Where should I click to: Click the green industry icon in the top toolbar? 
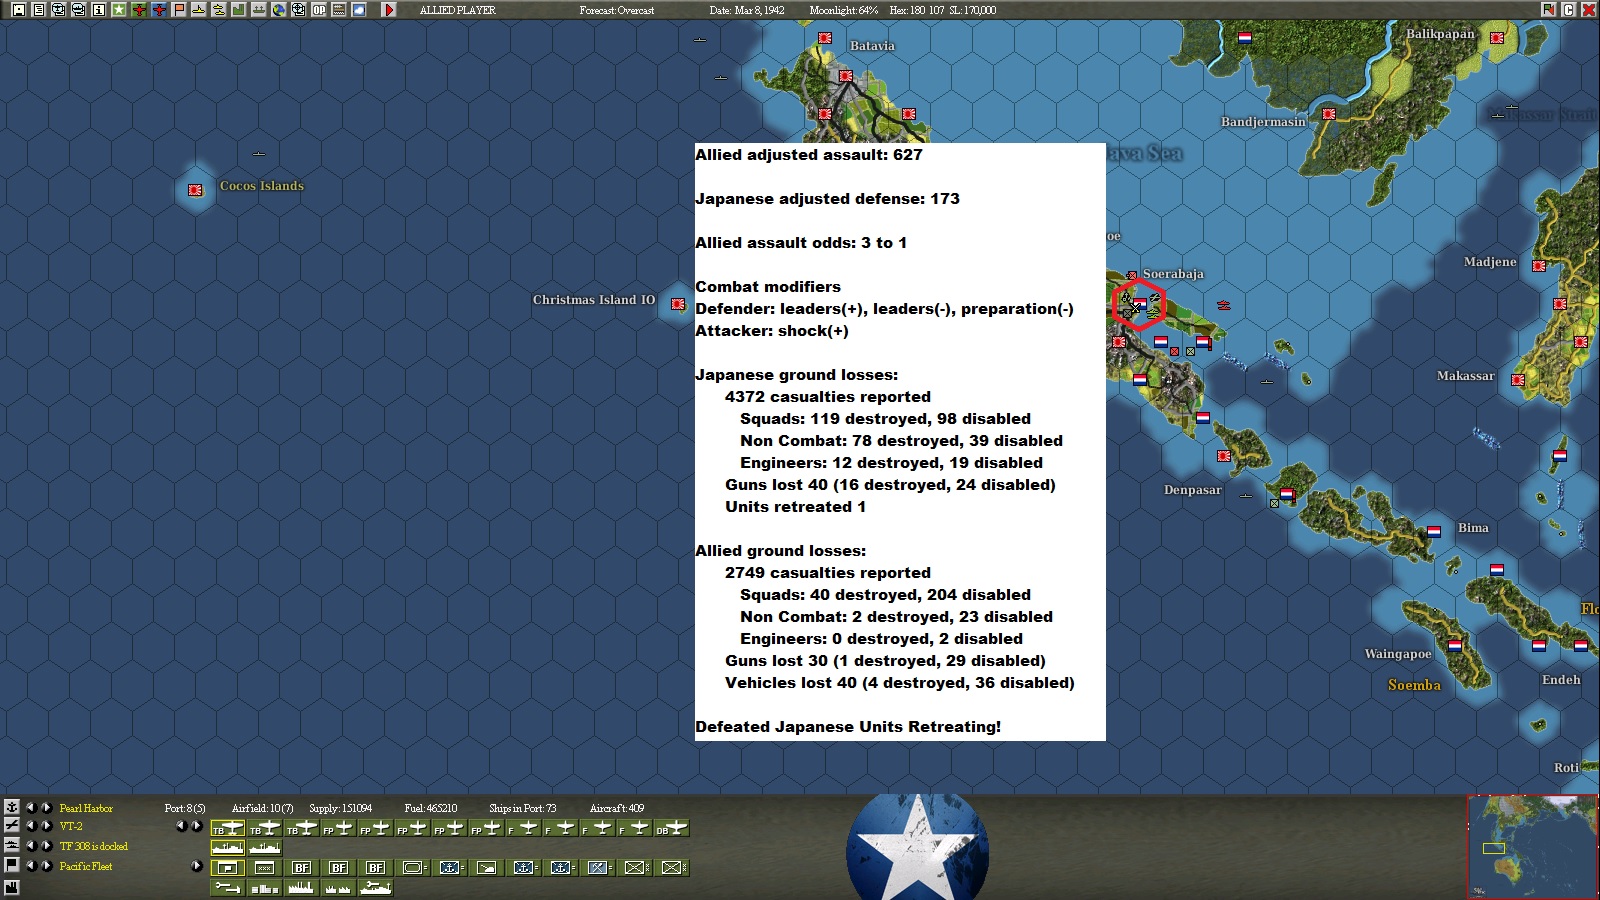point(239,10)
